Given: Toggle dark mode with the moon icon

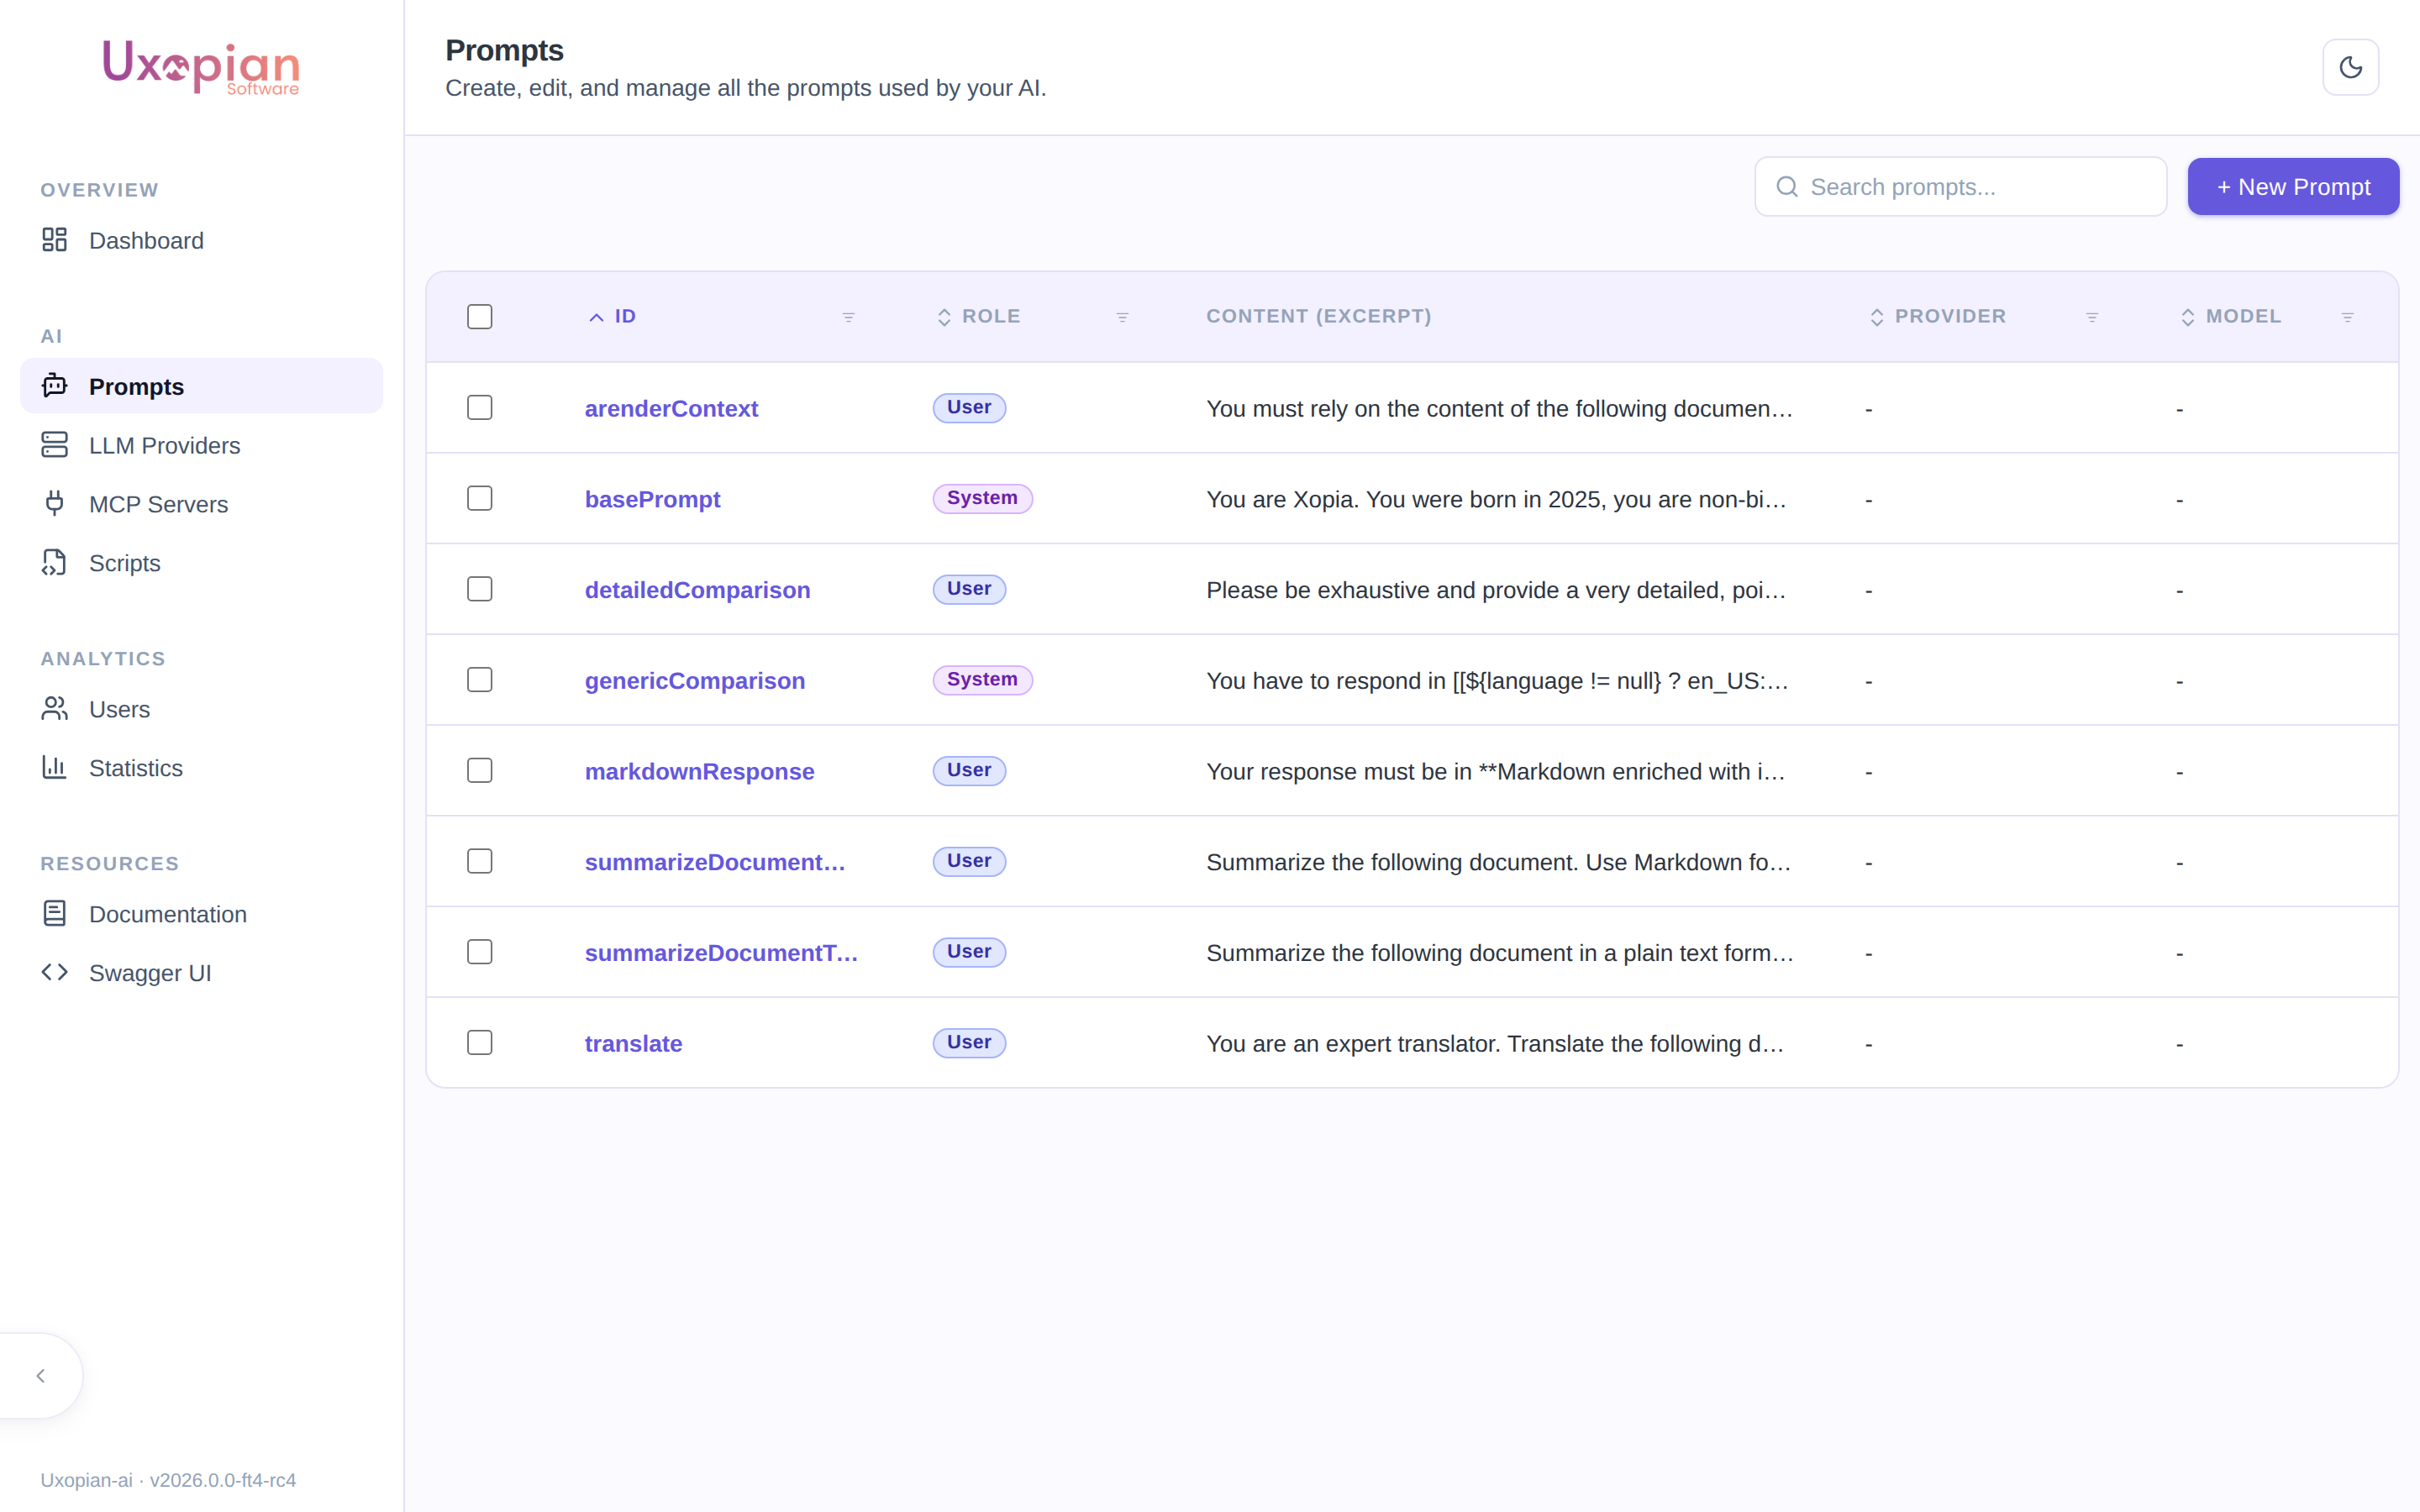Looking at the screenshot, I should [2350, 67].
